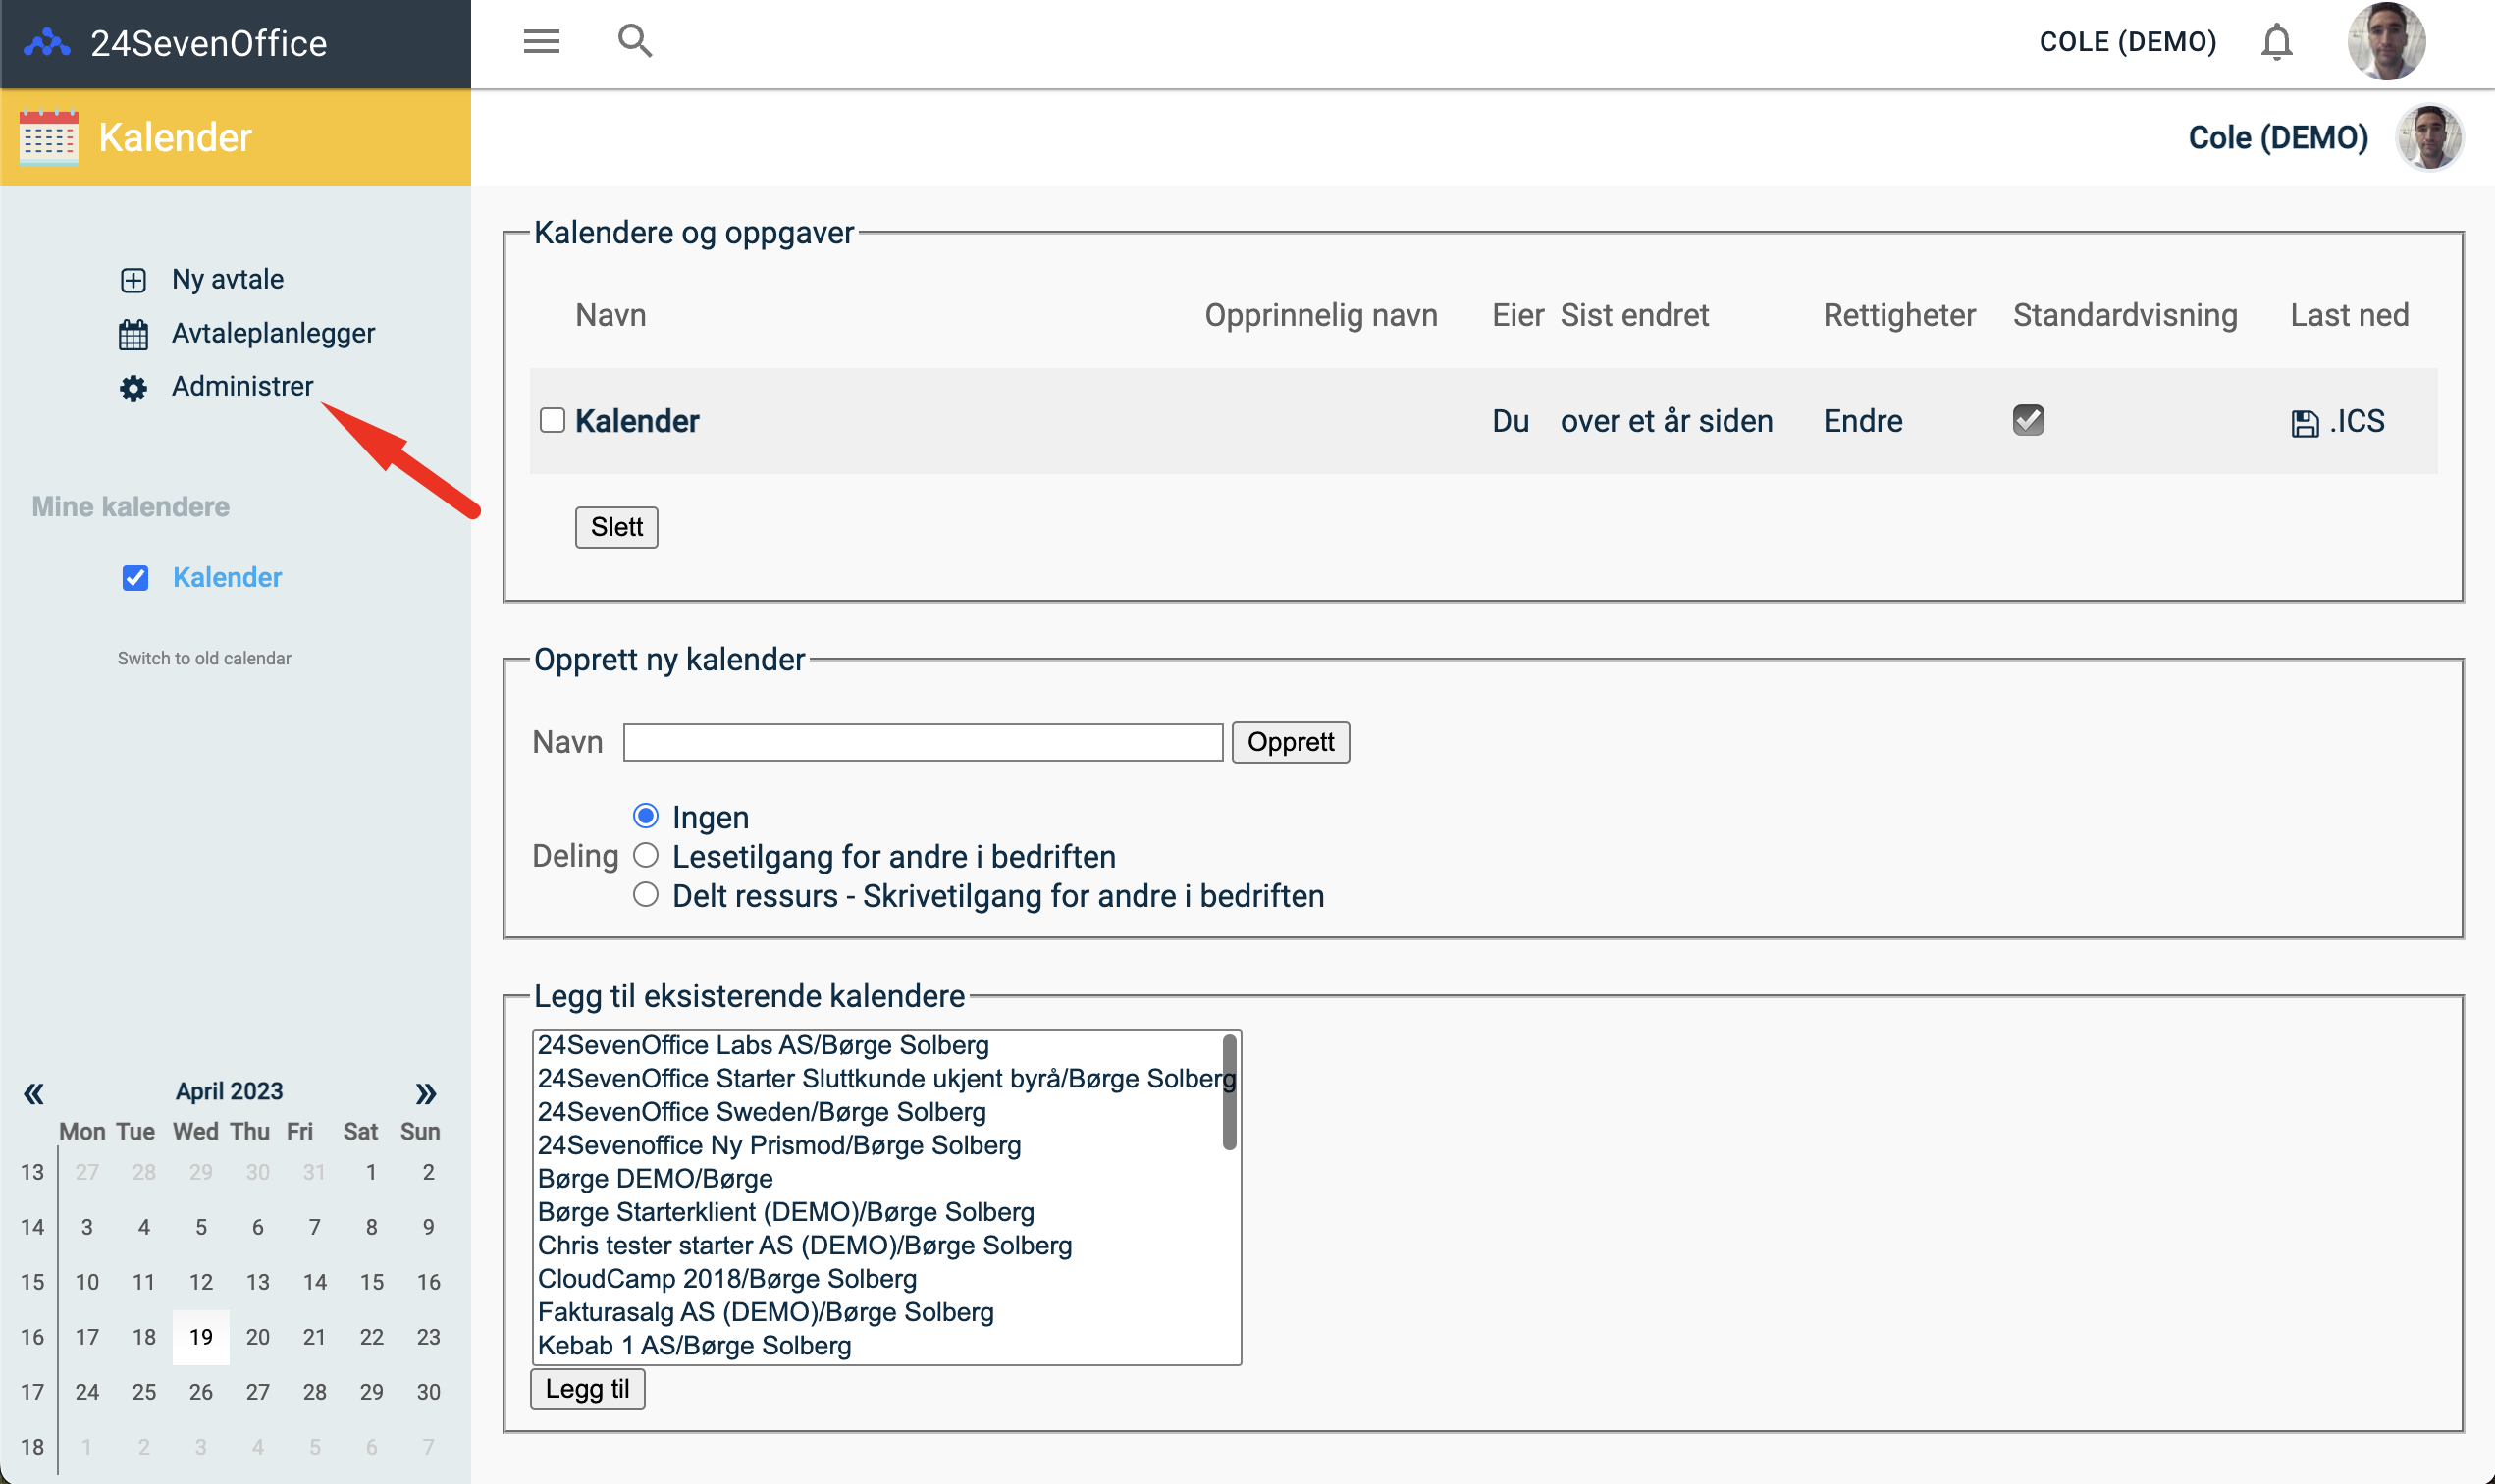Click Switch to old calendar link
The width and height of the screenshot is (2495, 1484).
coord(204,658)
